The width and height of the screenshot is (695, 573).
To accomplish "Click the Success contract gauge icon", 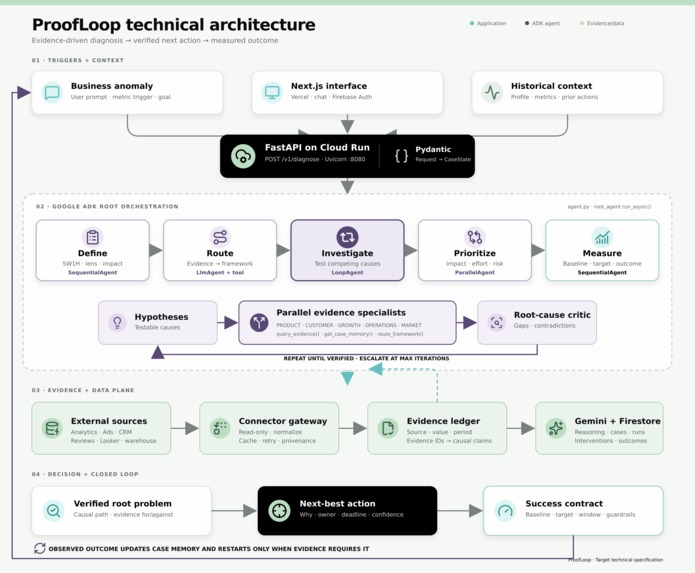I will (505, 511).
